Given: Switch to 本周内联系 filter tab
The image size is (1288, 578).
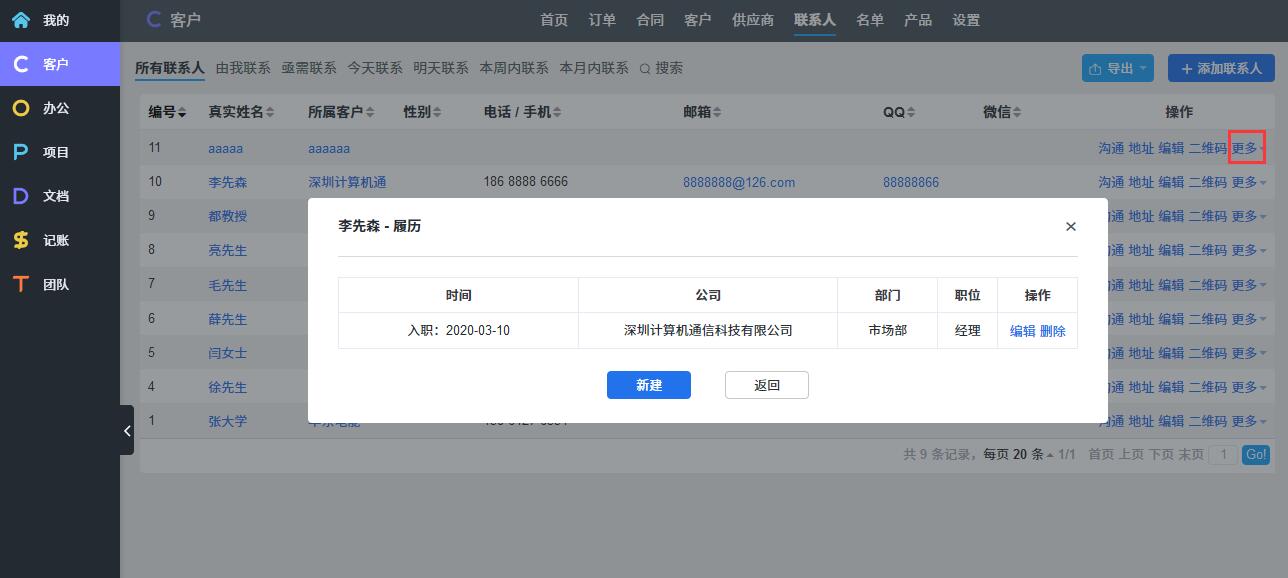Looking at the screenshot, I should pos(514,68).
